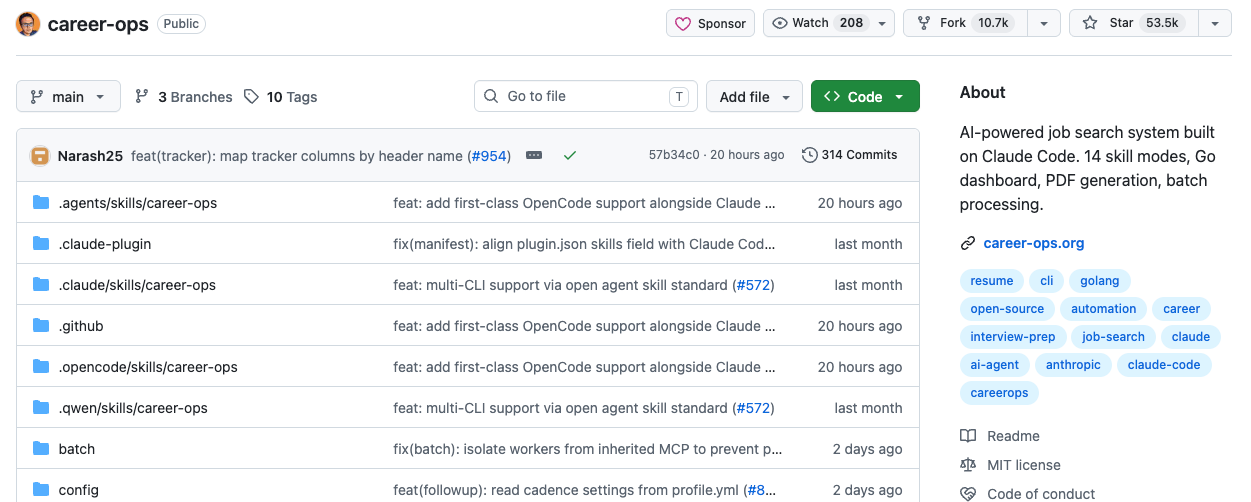Click the Sponsor heart button
The width and height of the screenshot is (1251, 502).
point(710,23)
